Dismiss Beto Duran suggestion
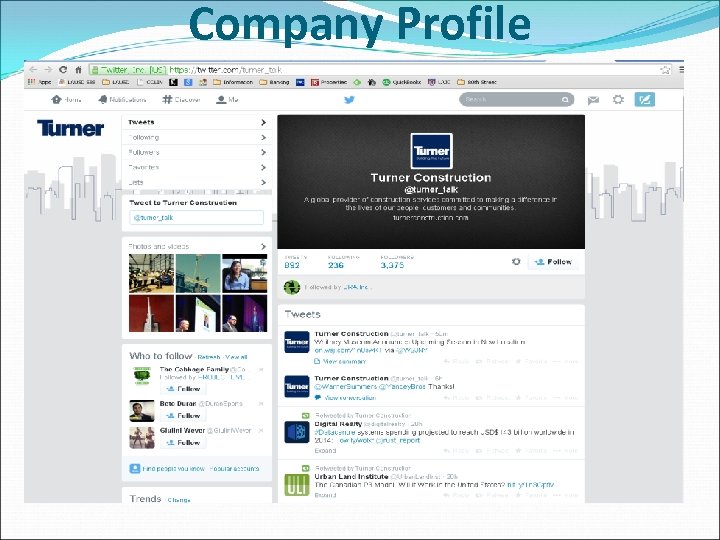The image size is (720, 540). 261,404
